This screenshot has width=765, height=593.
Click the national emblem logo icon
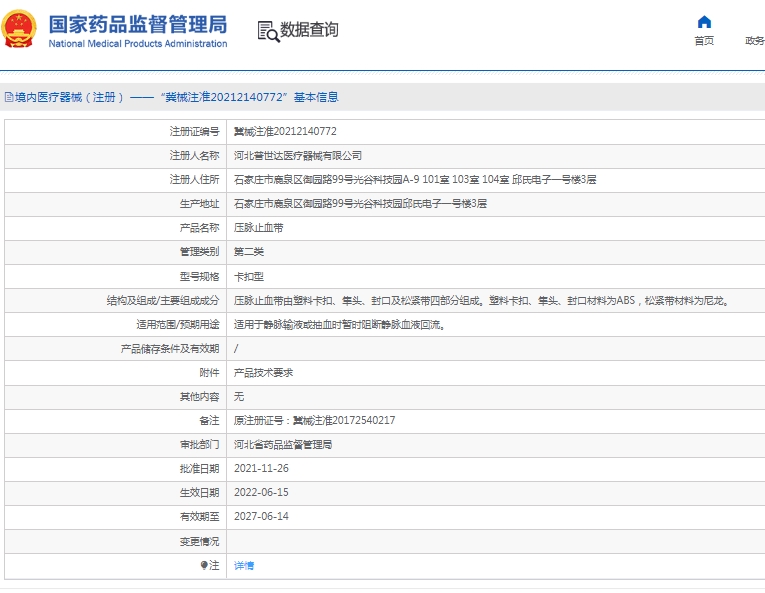(22, 30)
